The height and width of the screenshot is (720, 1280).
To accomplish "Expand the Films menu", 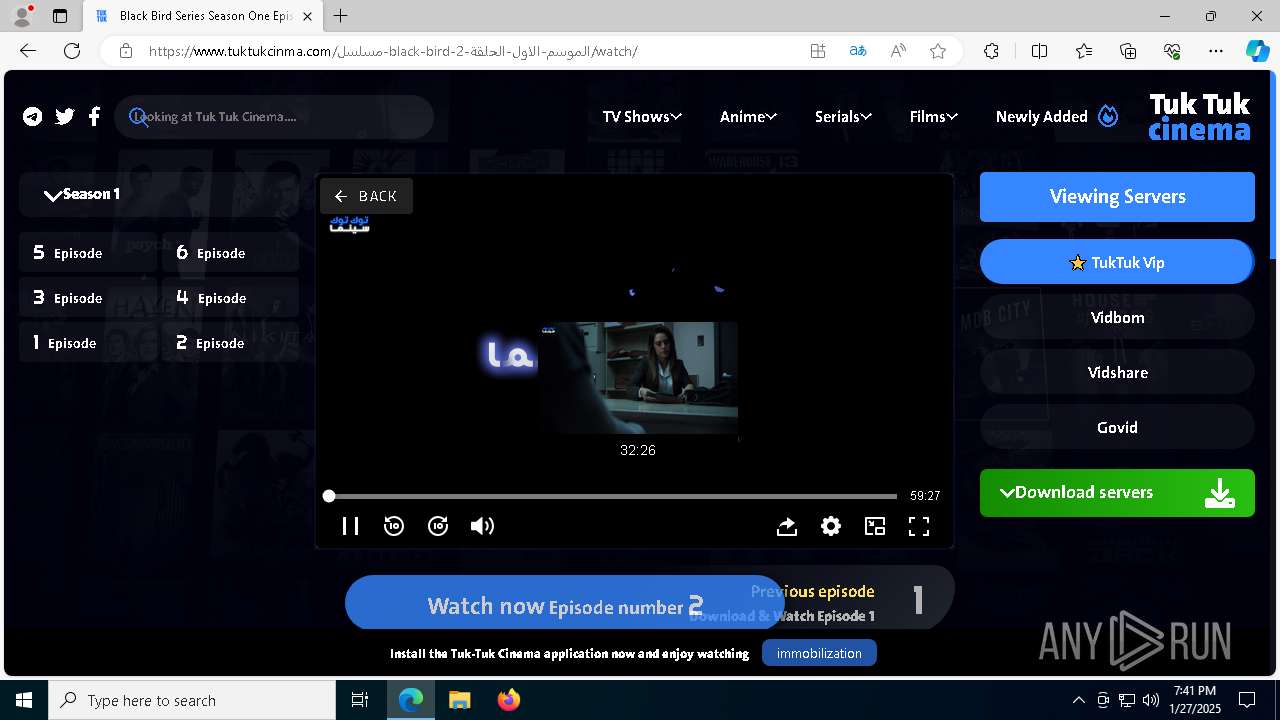I will click(x=934, y=117).
